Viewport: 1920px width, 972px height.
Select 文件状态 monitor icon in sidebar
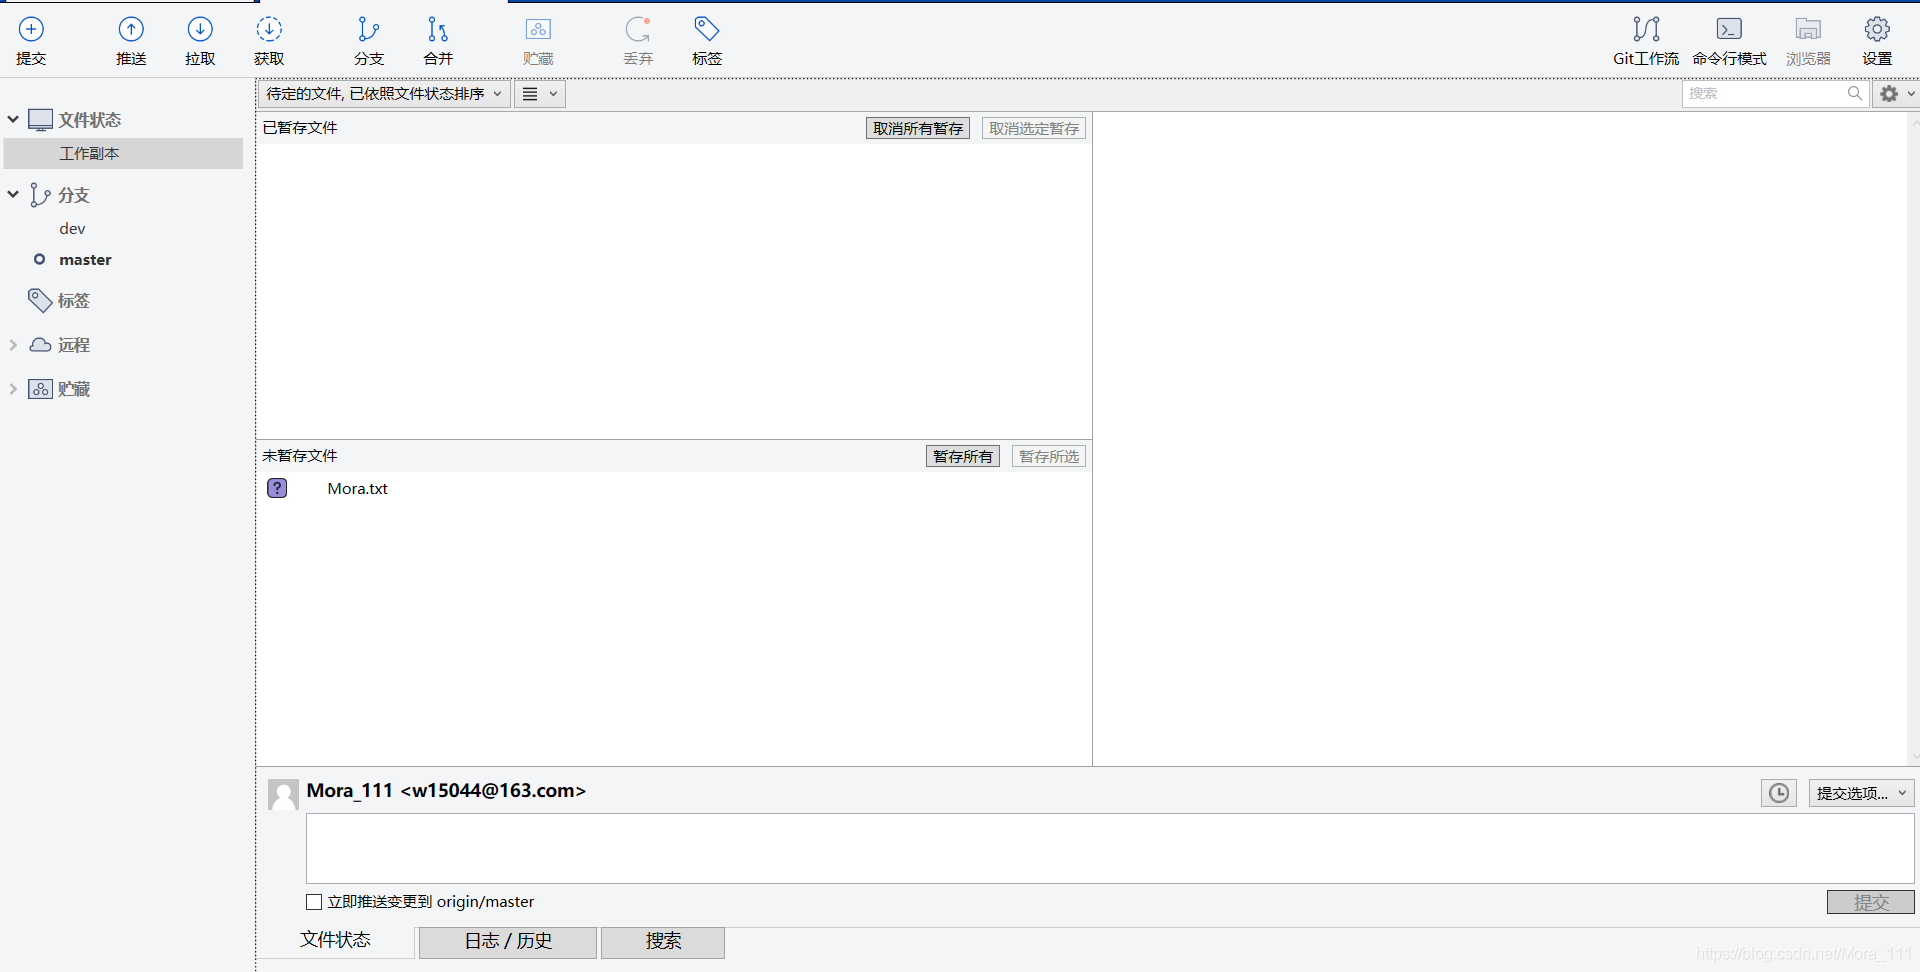point(40,120)
